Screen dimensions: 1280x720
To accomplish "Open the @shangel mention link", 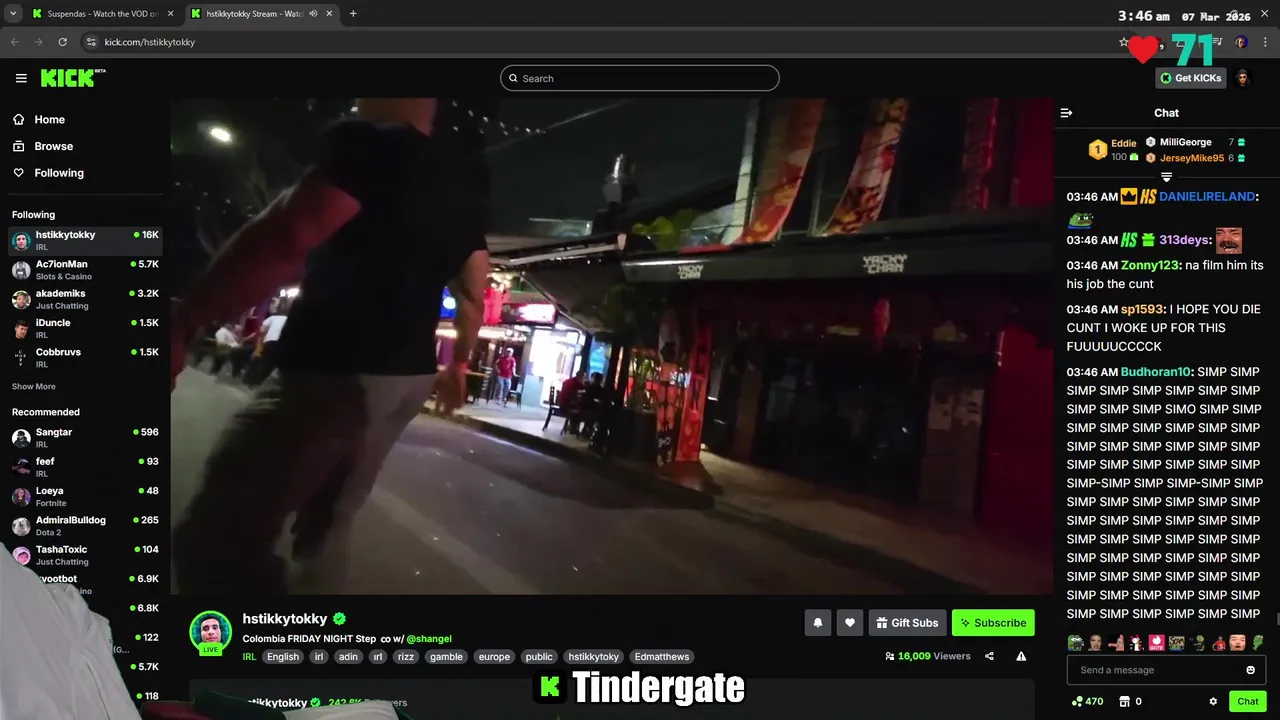I will point(429,639).
